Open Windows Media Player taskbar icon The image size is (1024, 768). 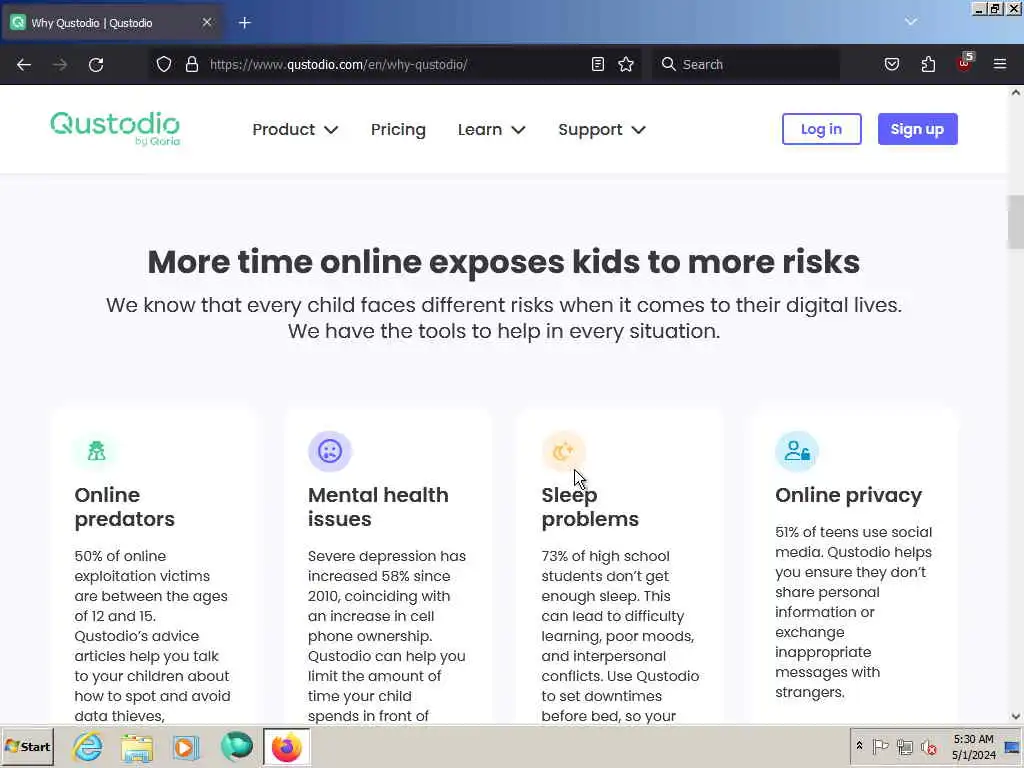pyautogui.click(x=185, y=747)
